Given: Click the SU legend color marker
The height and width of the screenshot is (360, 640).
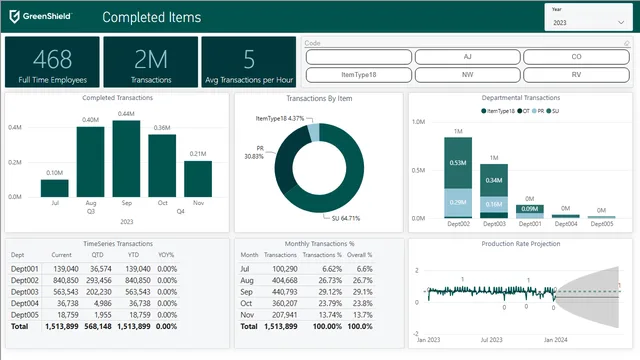Looking at the screenshot, I should [x=549, y=111].
